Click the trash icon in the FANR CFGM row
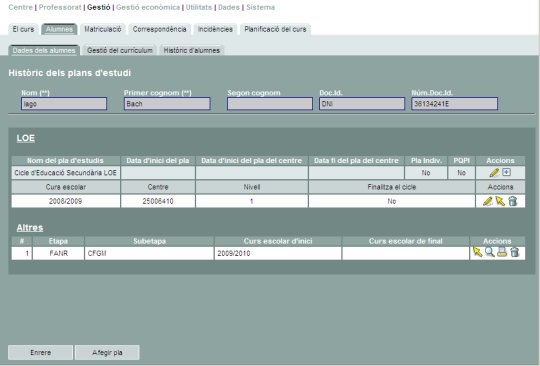The height and width of the screenshot is (366, 540). pyautogui.click(x=515, y=252)
